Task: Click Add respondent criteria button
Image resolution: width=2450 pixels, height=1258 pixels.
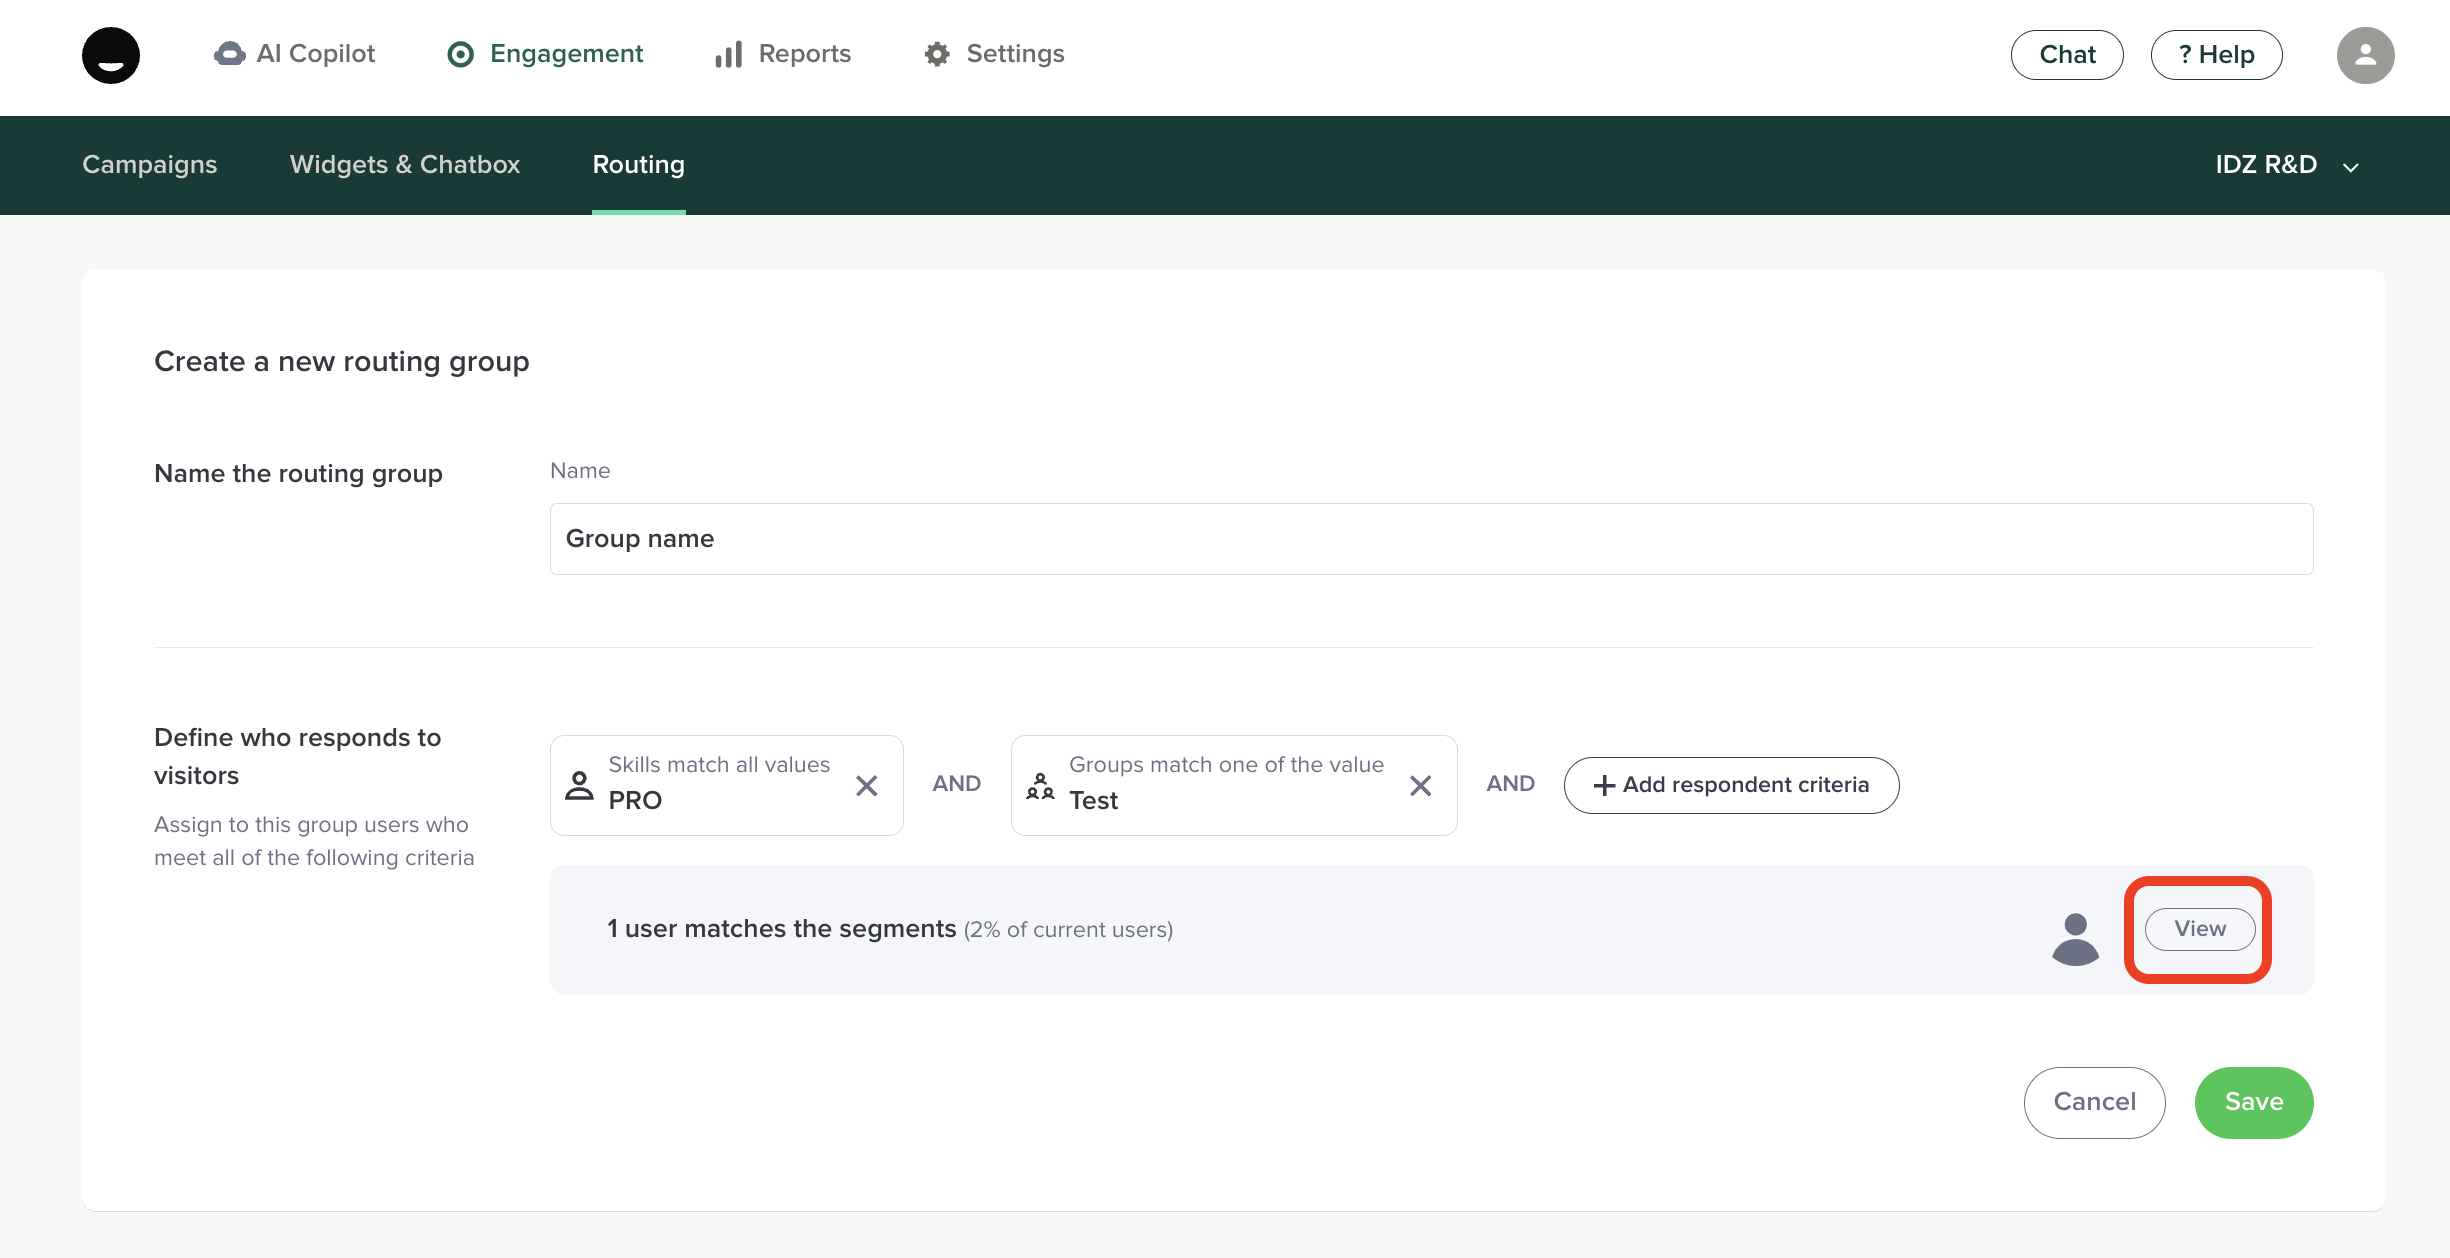Action: click(1731, 785)
